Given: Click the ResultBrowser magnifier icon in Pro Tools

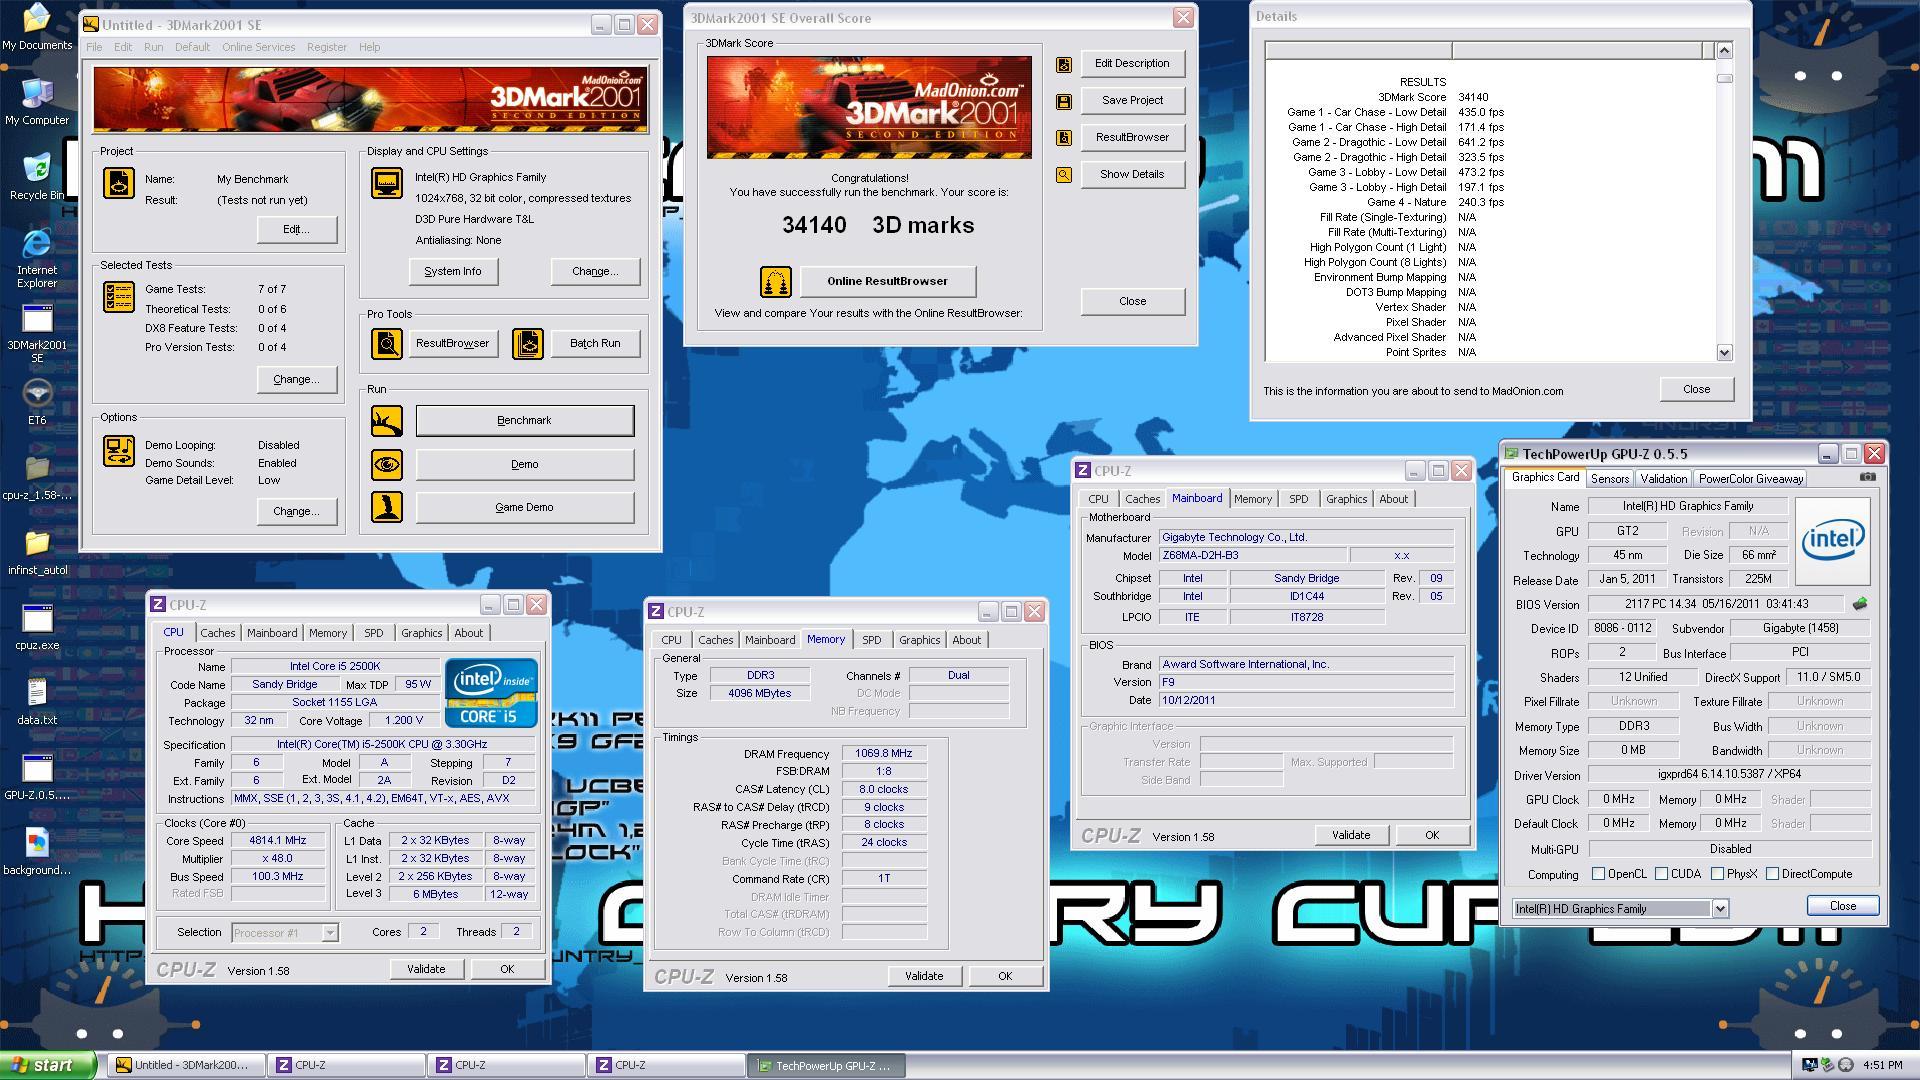Looking at the screenshot, I should pos(387,343).
